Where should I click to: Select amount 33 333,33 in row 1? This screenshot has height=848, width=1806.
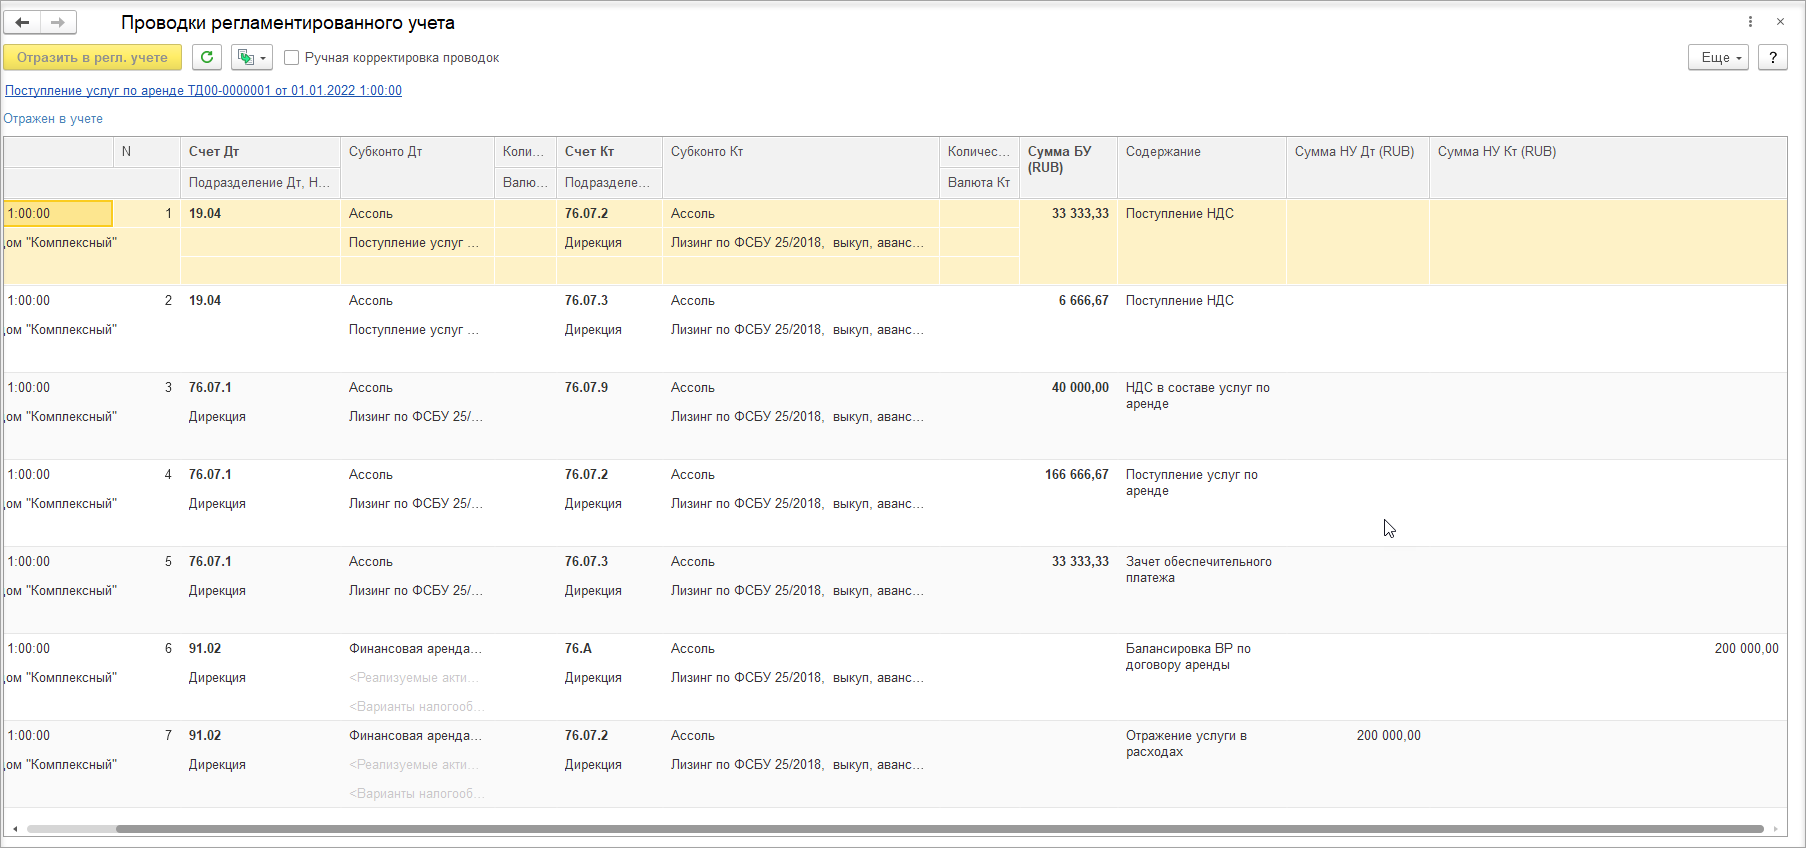point(1080,213)
